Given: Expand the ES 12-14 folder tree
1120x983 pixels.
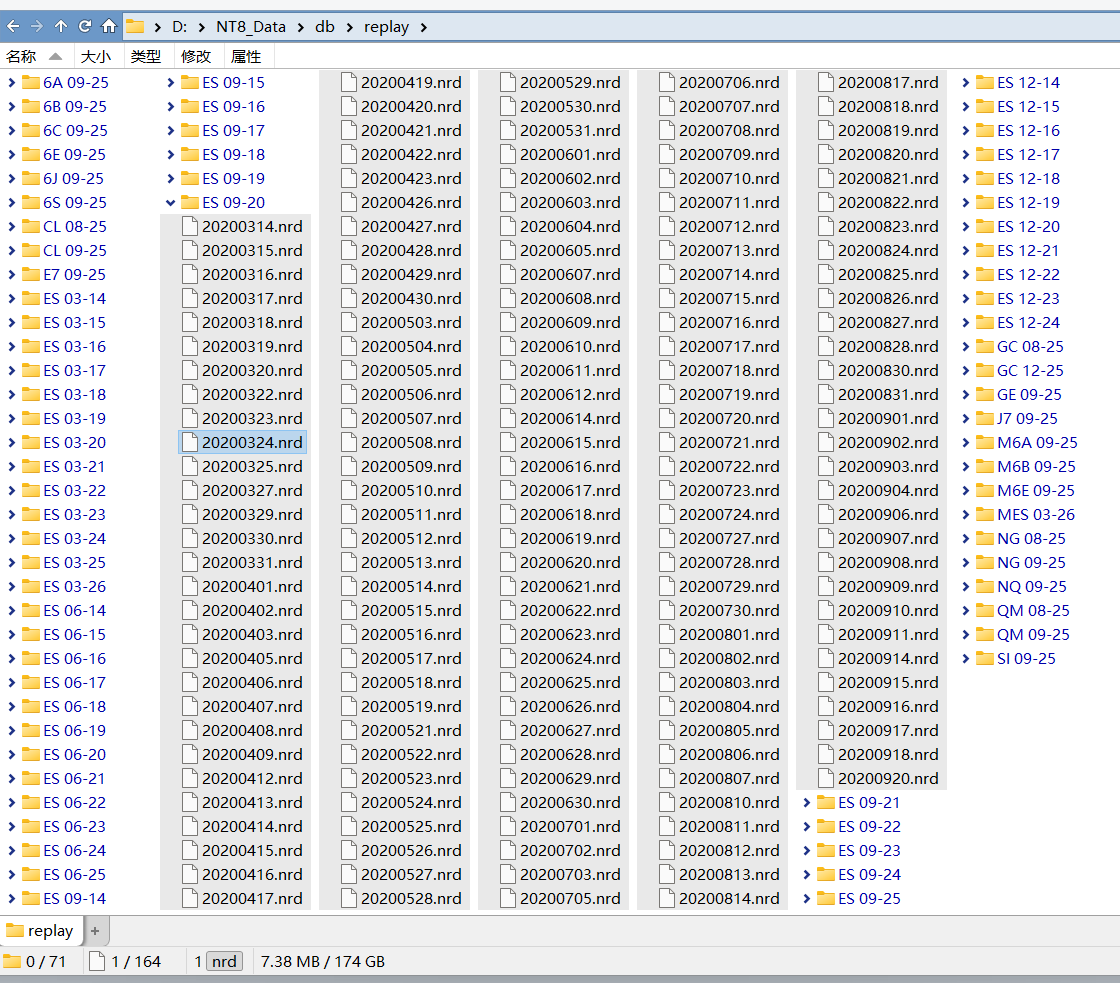Looking at the screenshot, I should (x=965, y=83).
